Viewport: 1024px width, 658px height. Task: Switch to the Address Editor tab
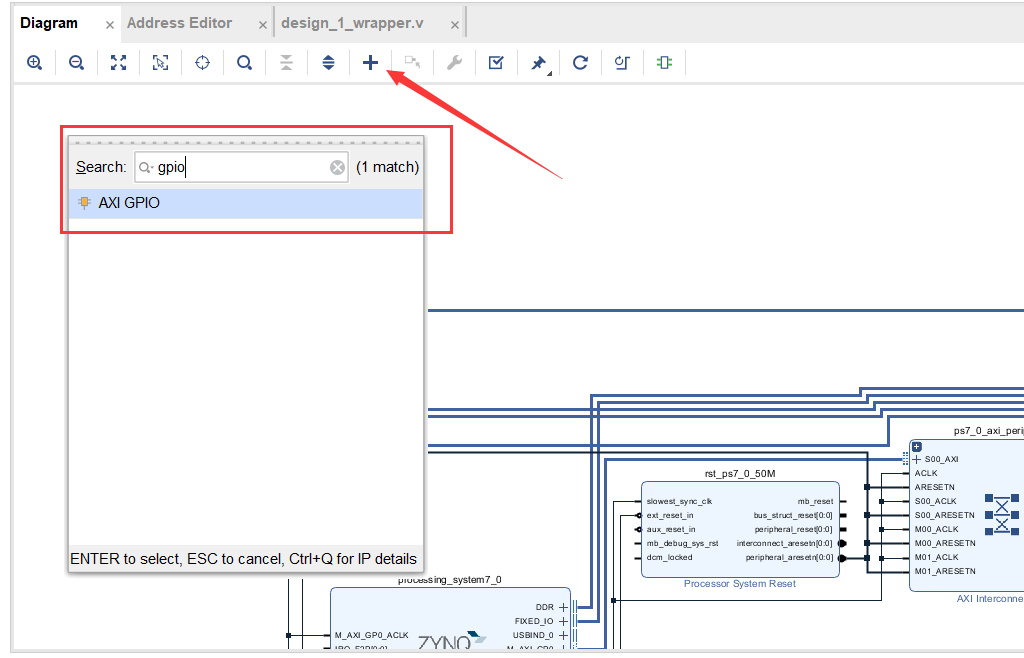(180, 23)
